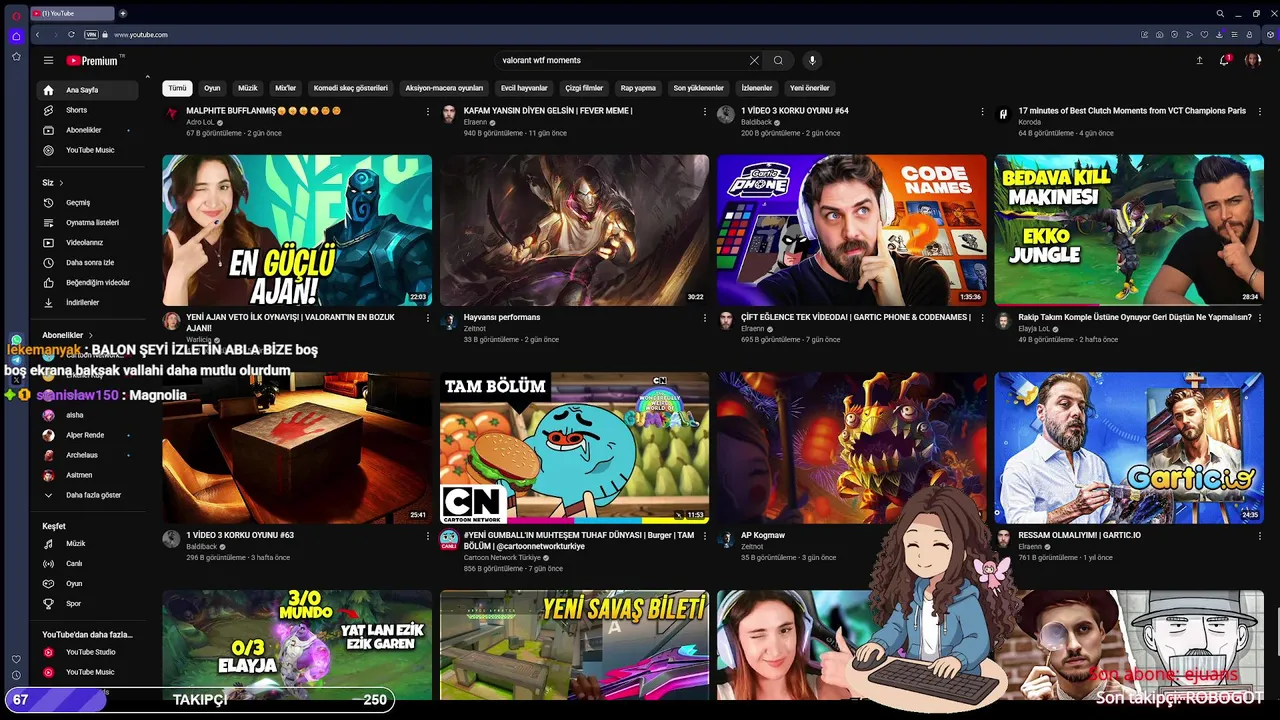Screen dimensions: 1280x720
Task: Open the account avatar menu
Action: click(x=1252, y=60)
